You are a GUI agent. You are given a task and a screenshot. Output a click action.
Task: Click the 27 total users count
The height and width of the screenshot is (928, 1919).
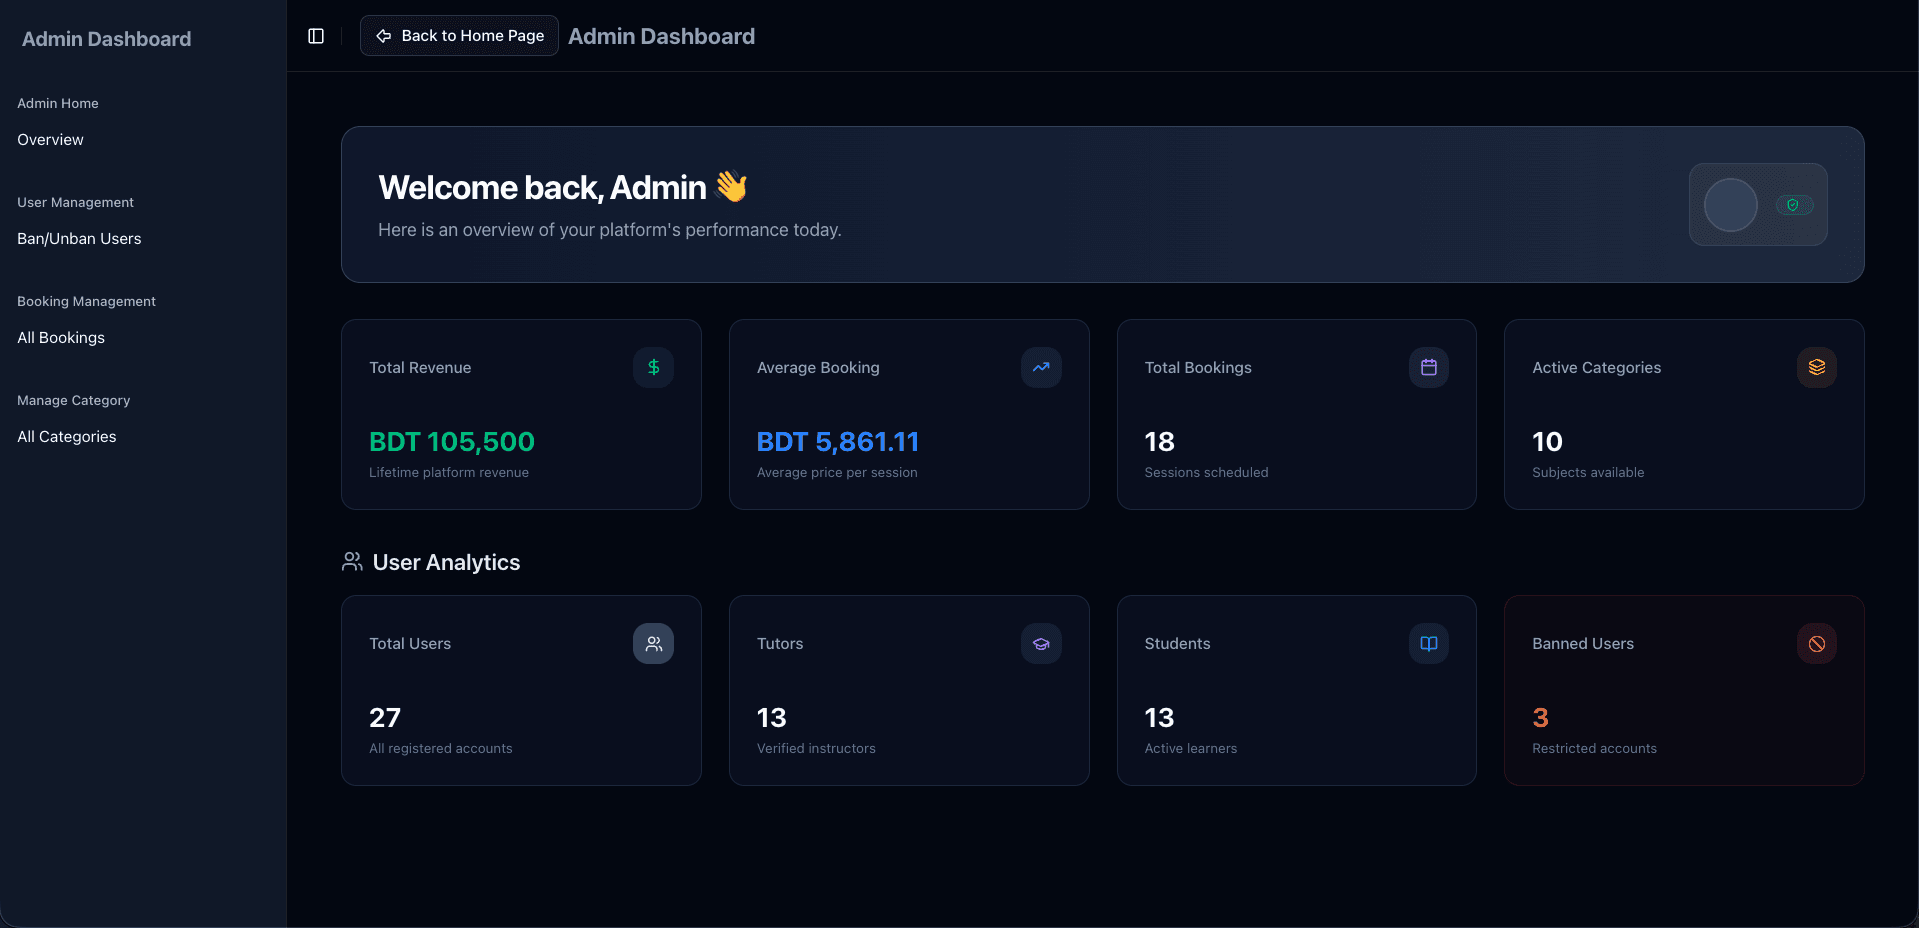click(x=385, y=718)
